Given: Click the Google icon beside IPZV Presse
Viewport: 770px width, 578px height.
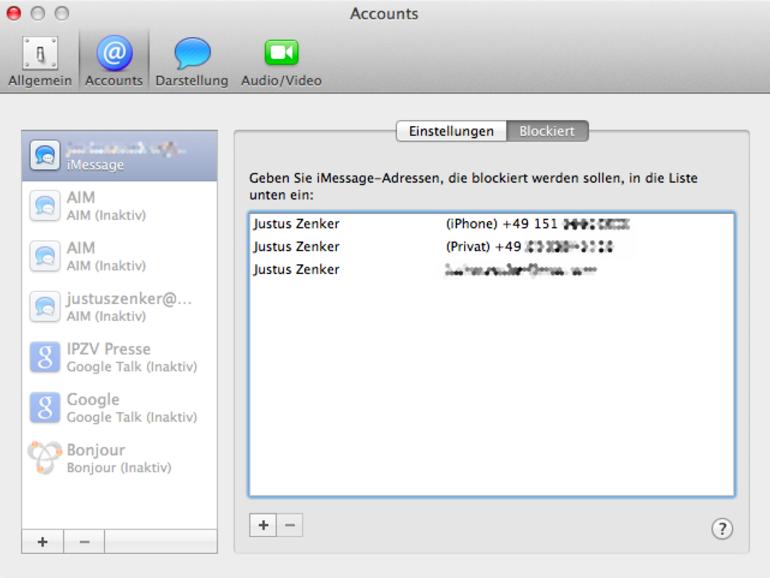Looking at the screenshot, I should tap(45, 357).
